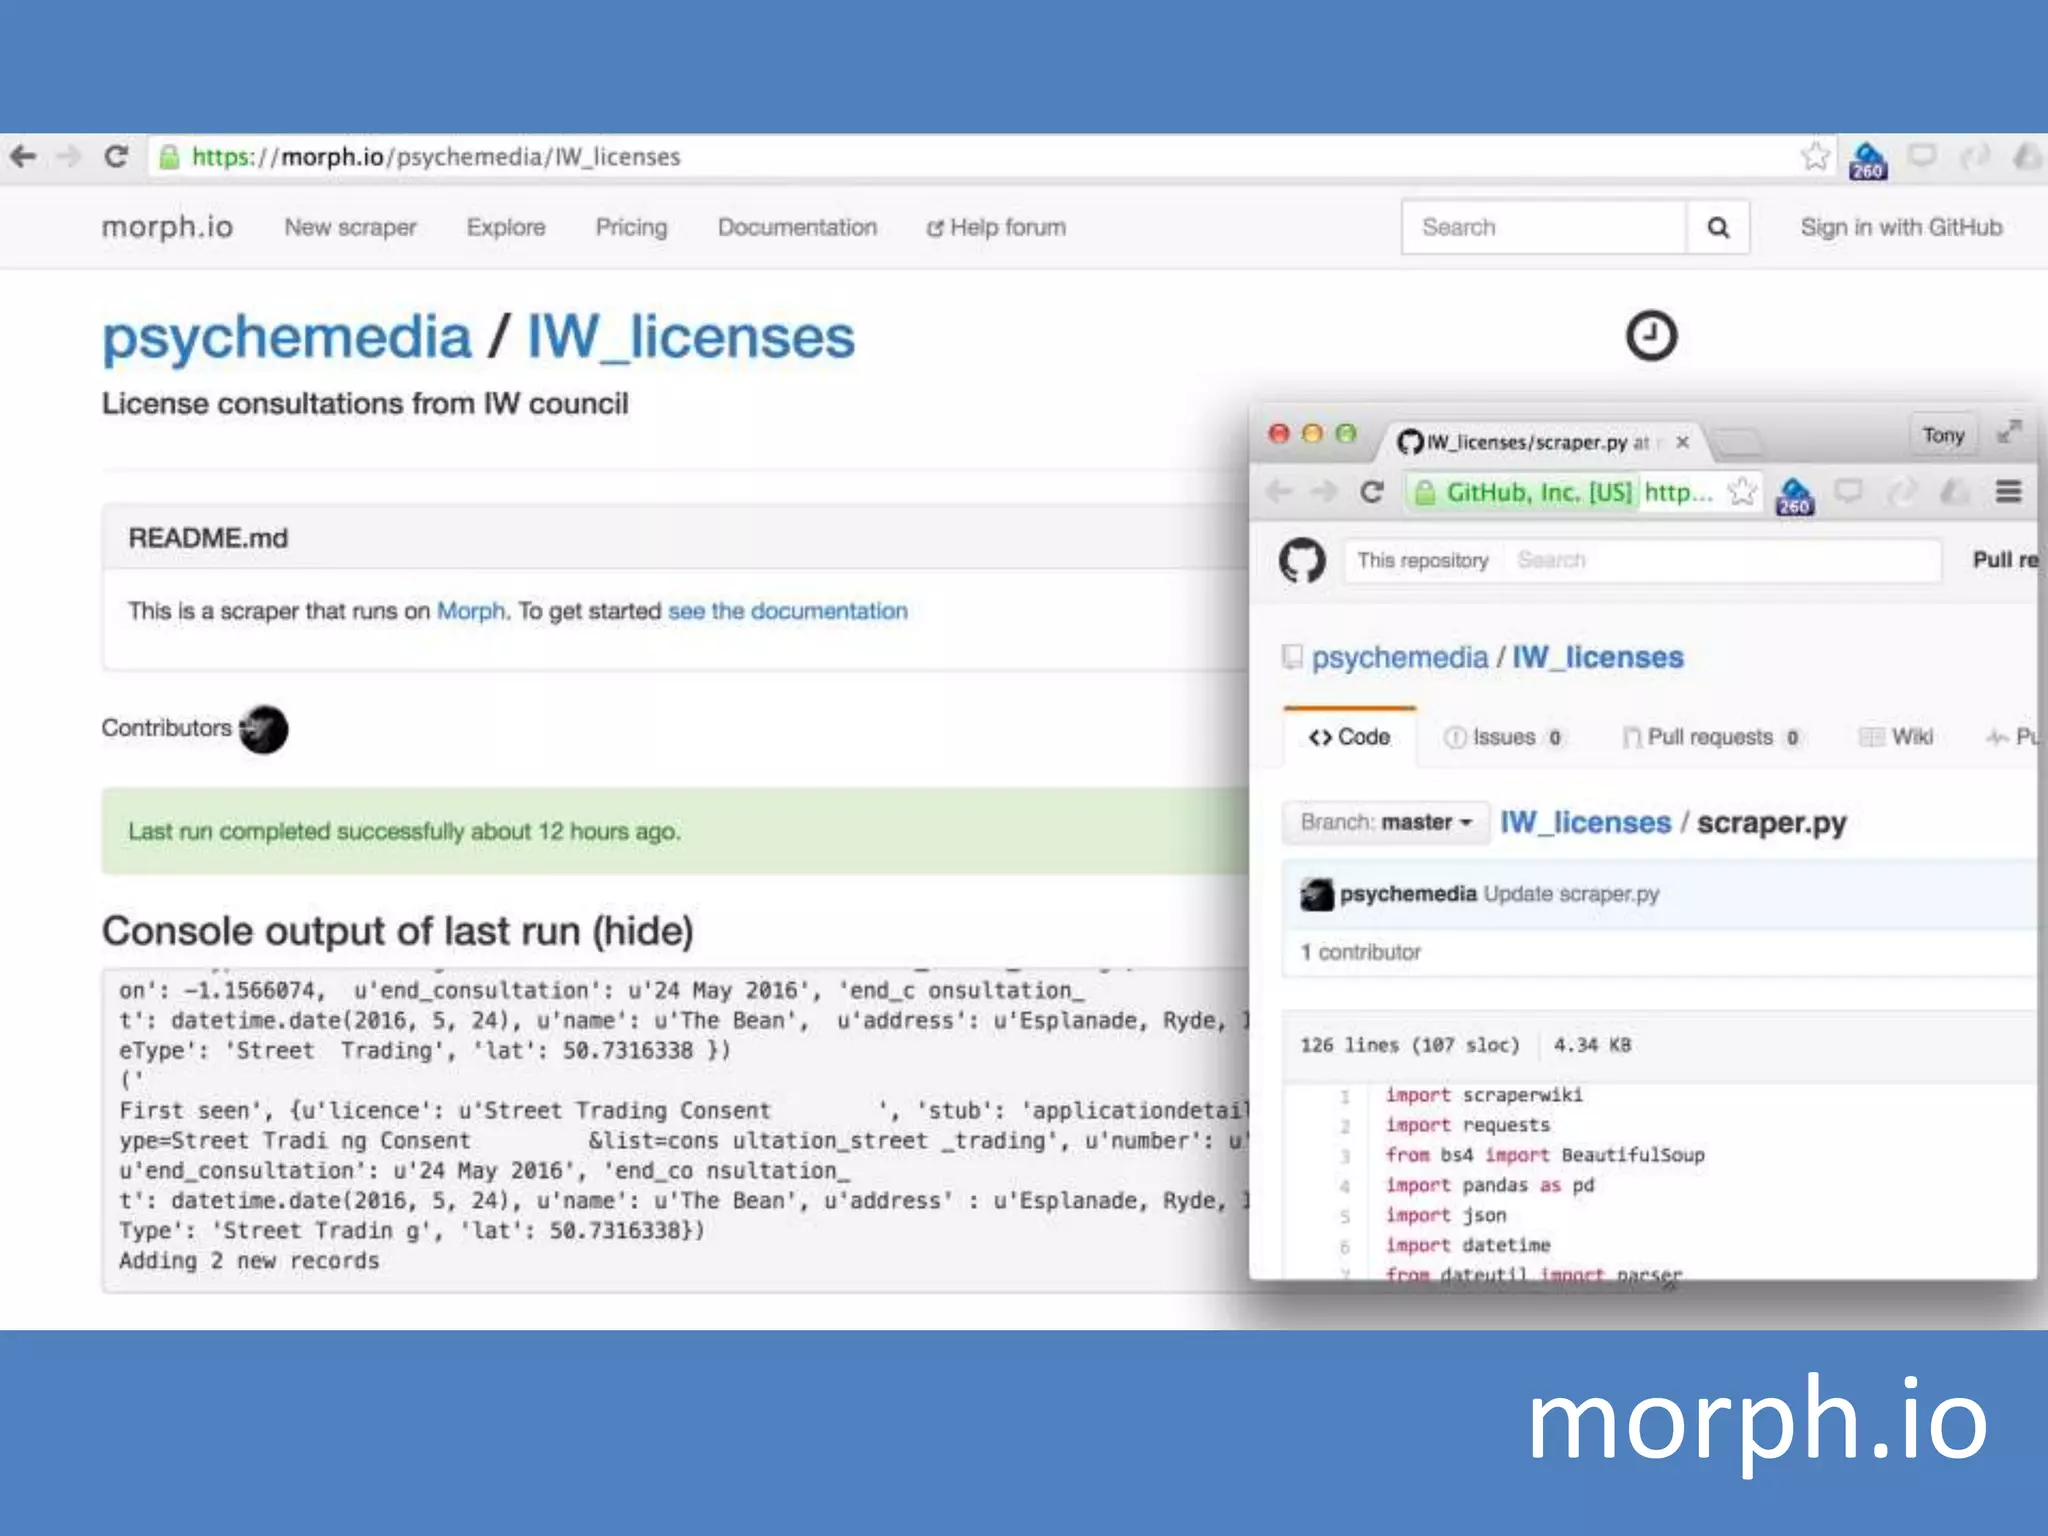The height and width of the screenshot is (1536, 2048).
Task: Click the Last run completed successfully message
Action: click(404, 832)
